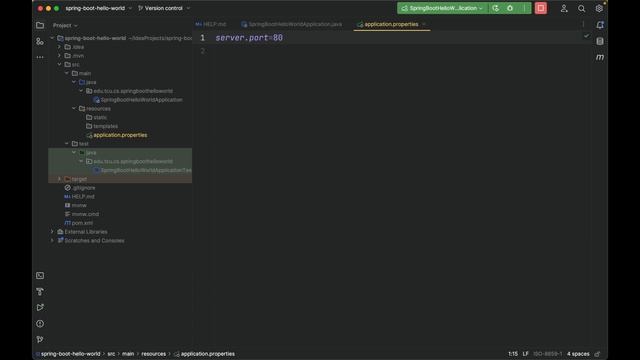The width and height of the screenshot is (640, 360).
Task: Select the static folder
Action: click(100, 118)
